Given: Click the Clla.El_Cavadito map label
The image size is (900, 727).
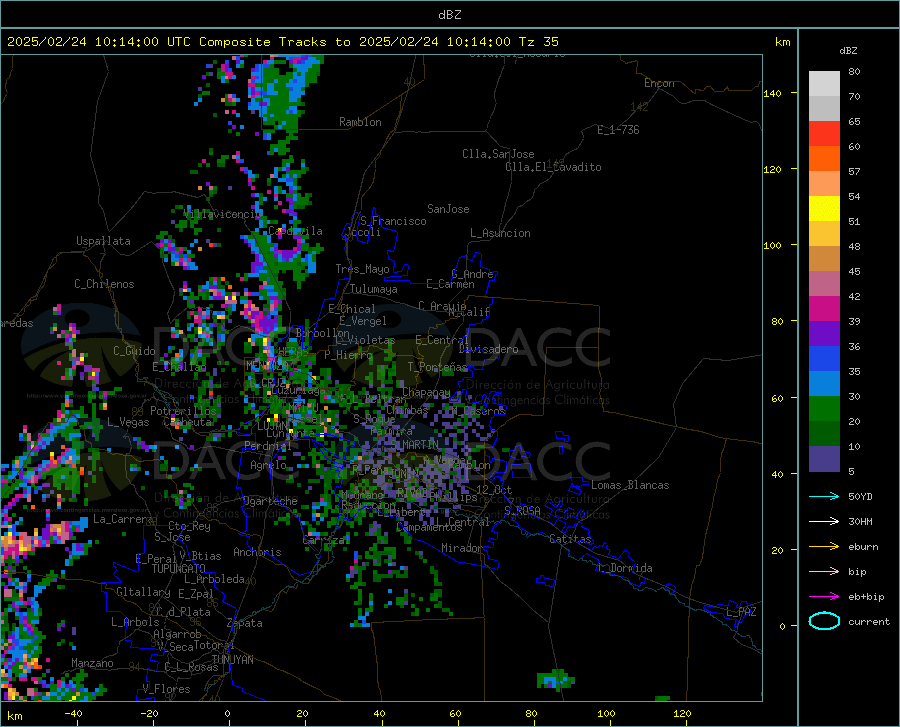Looking at the screenshot, I should [x=553, y=167].
